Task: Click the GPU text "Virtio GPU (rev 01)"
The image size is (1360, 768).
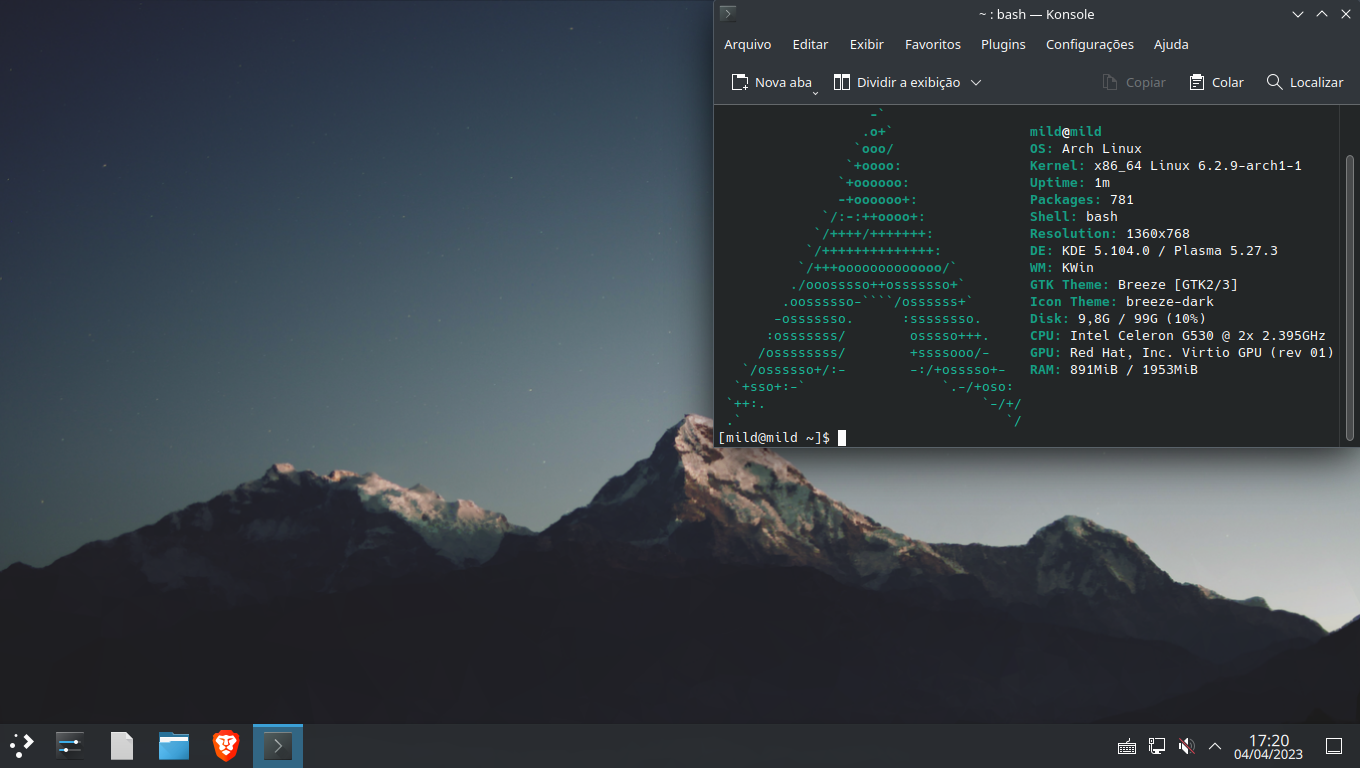Action: (x=1258, y=352)
